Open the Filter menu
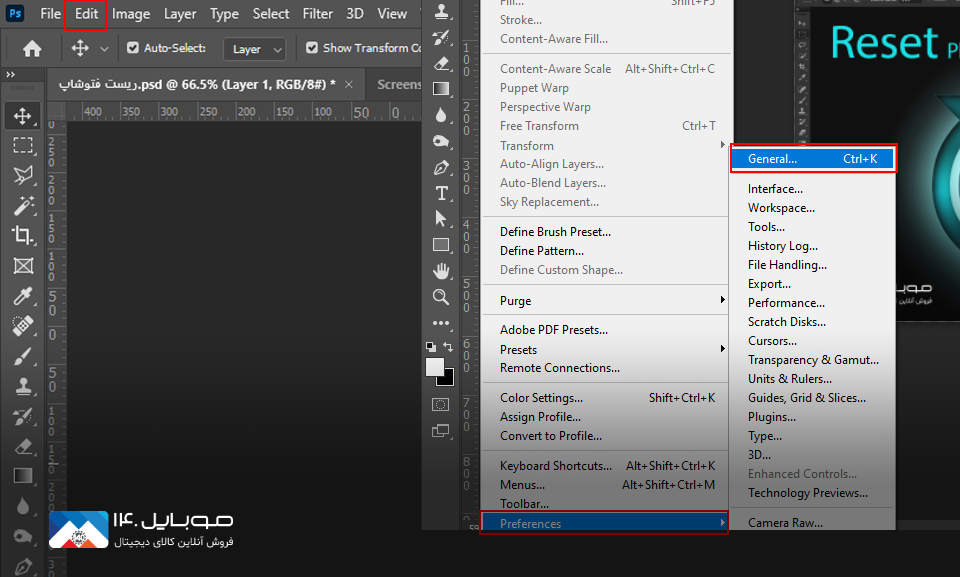Viewport: 960px width, 577px height. point(317,13)
